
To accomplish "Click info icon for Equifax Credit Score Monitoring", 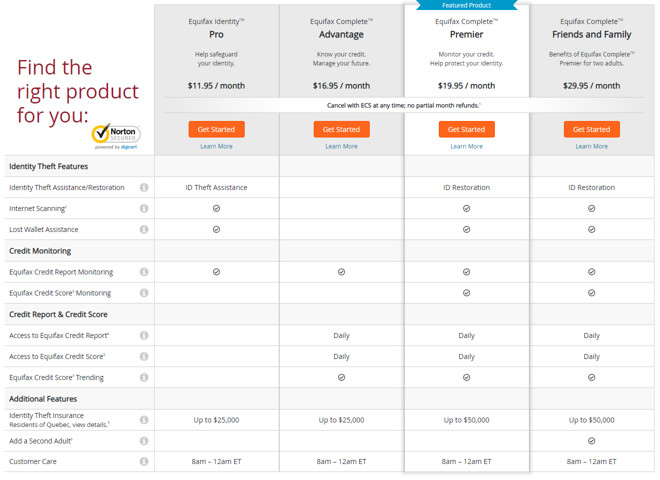I will 144,293.
